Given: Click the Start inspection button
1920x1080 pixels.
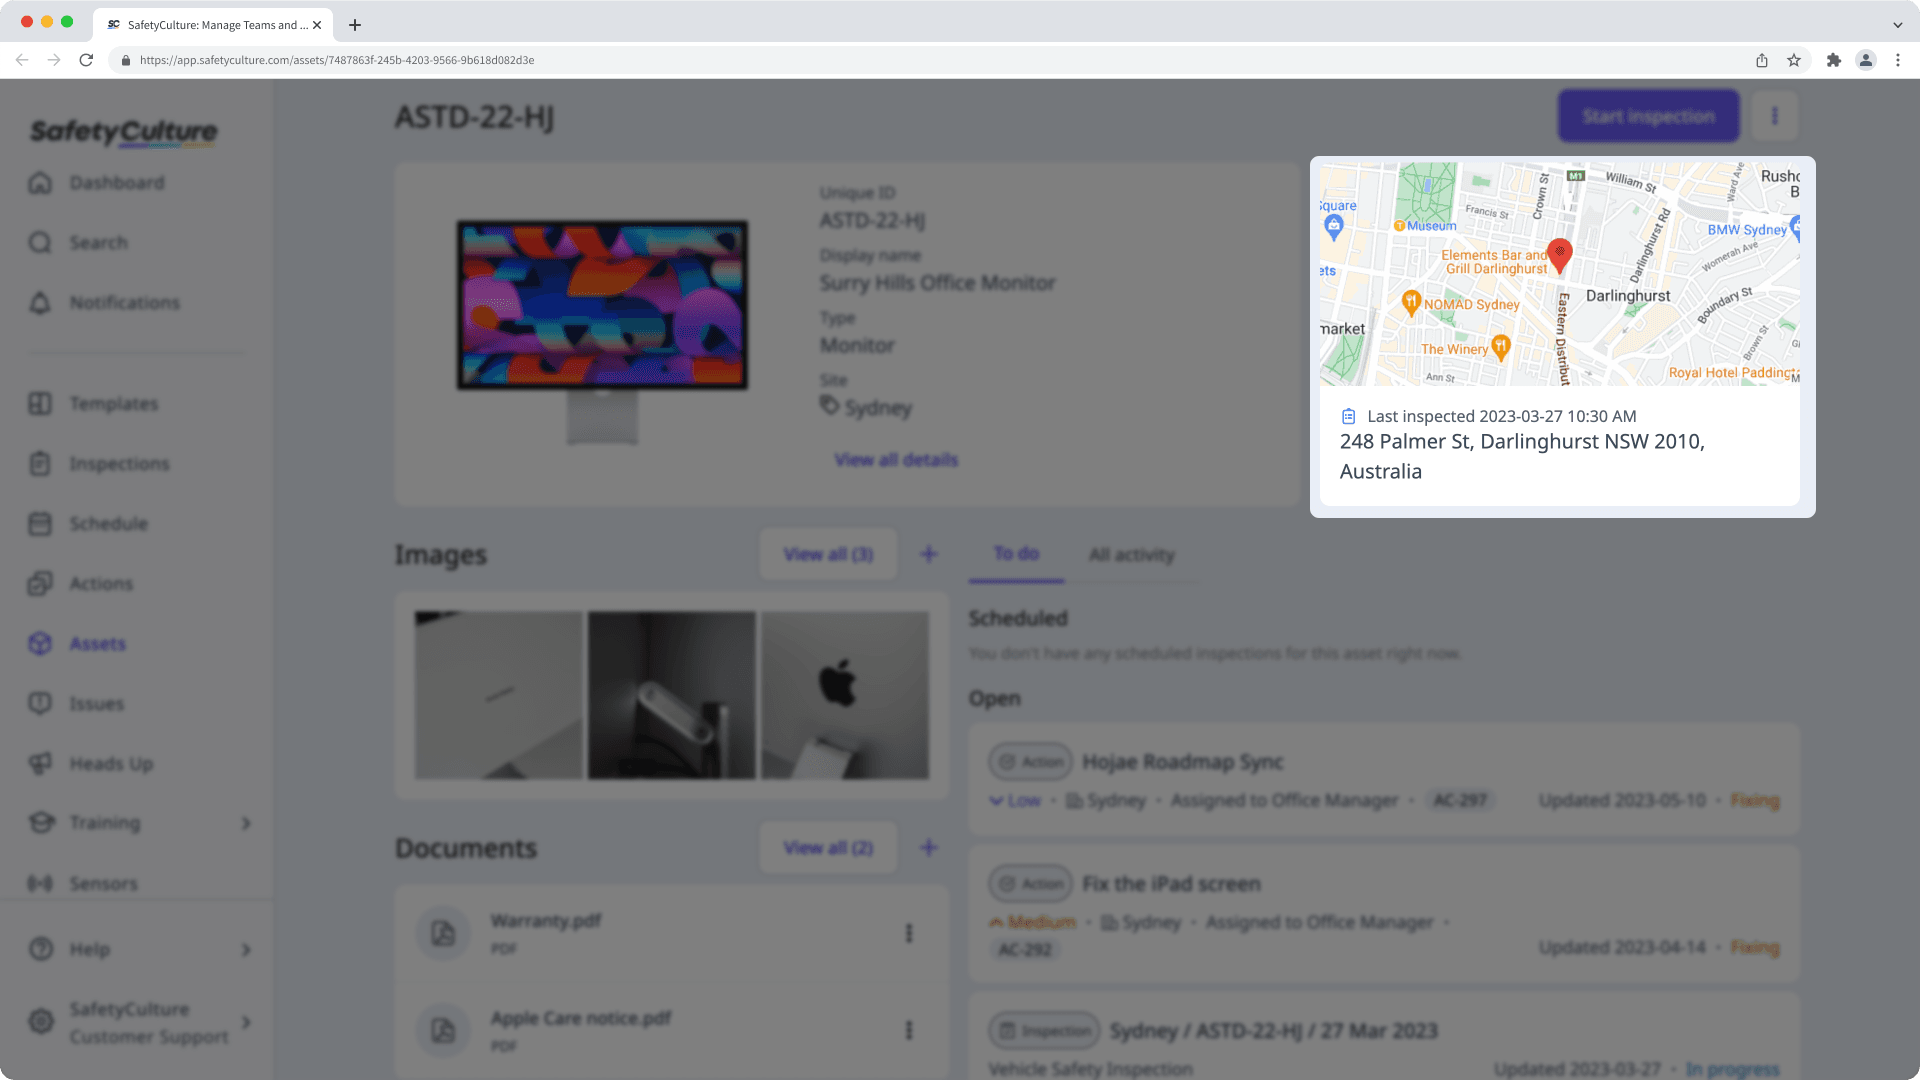Looking at the screenshot, I should pyautogui.click(x=1648, y=116).
